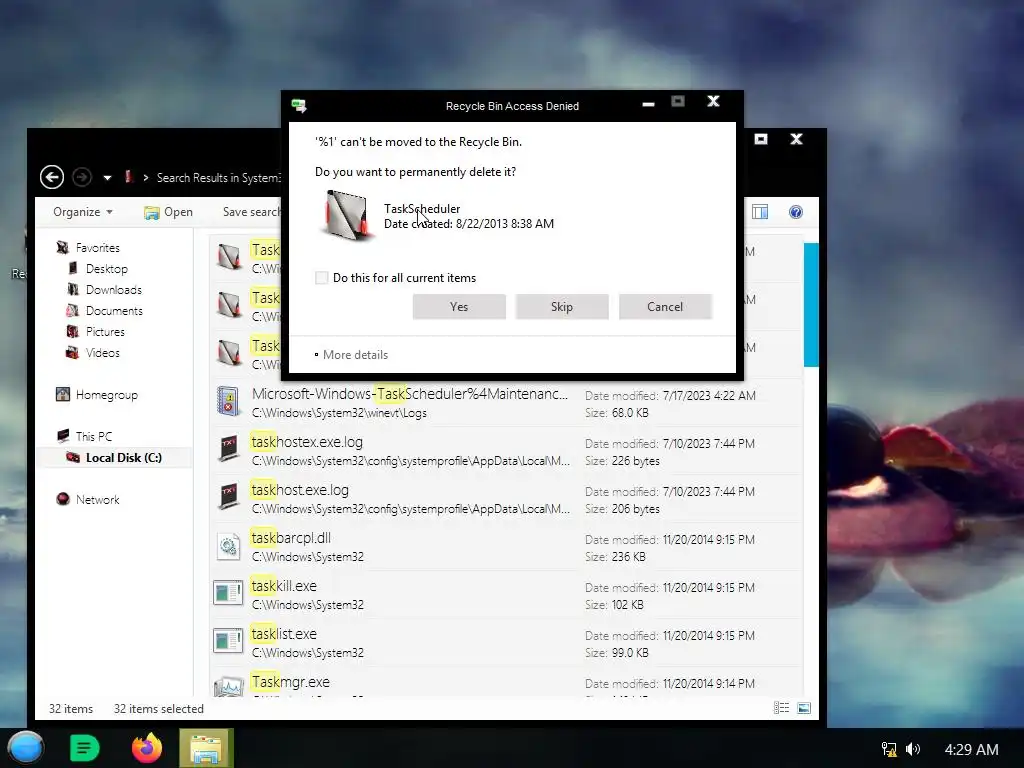Open the Organize menu
1024x768 pixels.
[83, 212]
